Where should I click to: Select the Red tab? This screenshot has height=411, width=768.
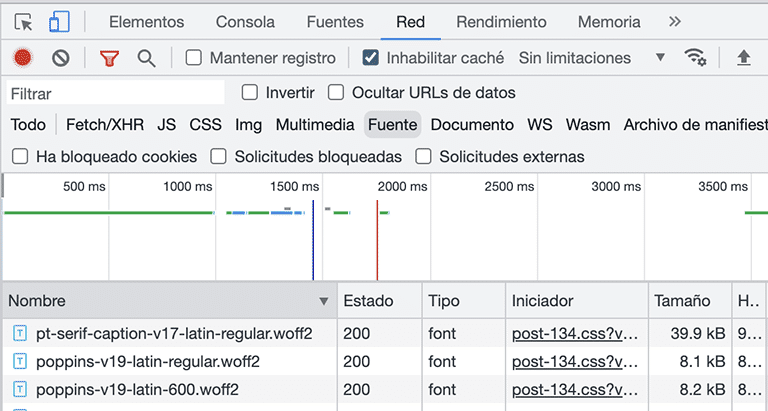pyautogui.click(x=410, y=22)
